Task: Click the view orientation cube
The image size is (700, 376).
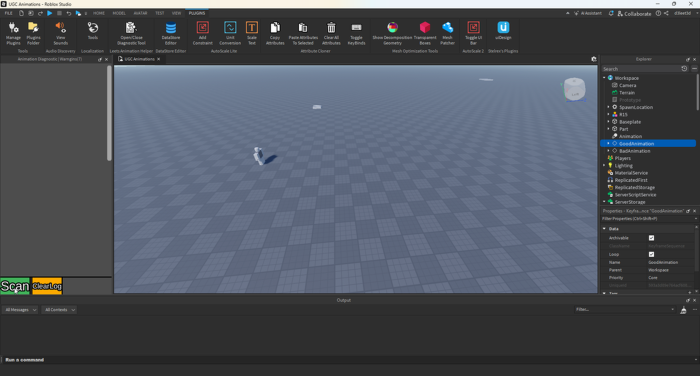Action: (574, 89)
